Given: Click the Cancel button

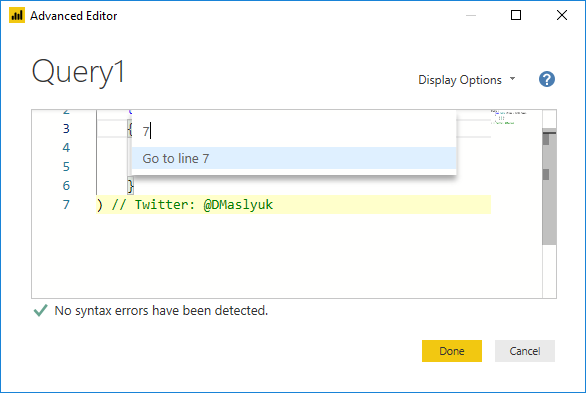Looking at the screenshot, I should (525, 351).
